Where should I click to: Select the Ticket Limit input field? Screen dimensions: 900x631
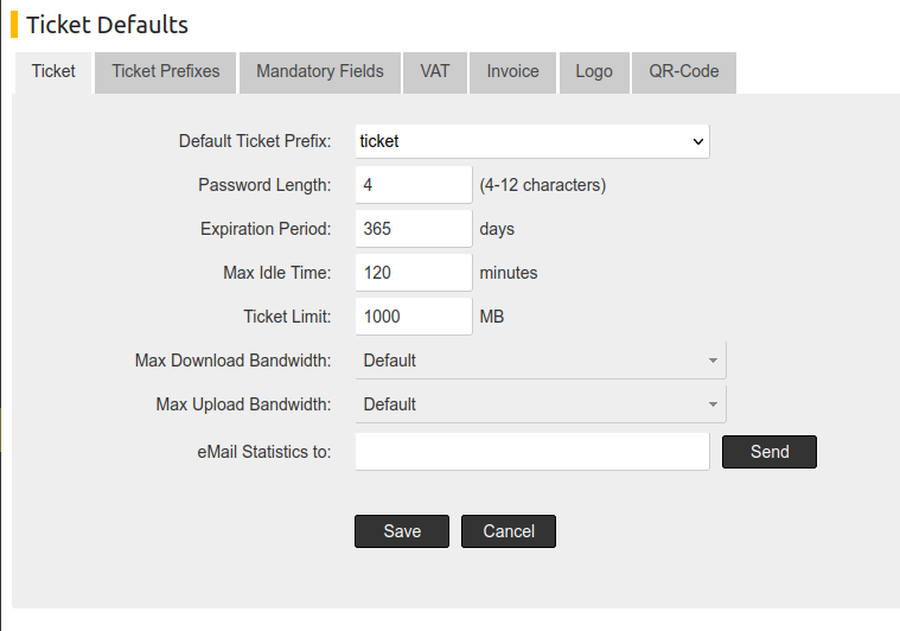click(413, 316)
